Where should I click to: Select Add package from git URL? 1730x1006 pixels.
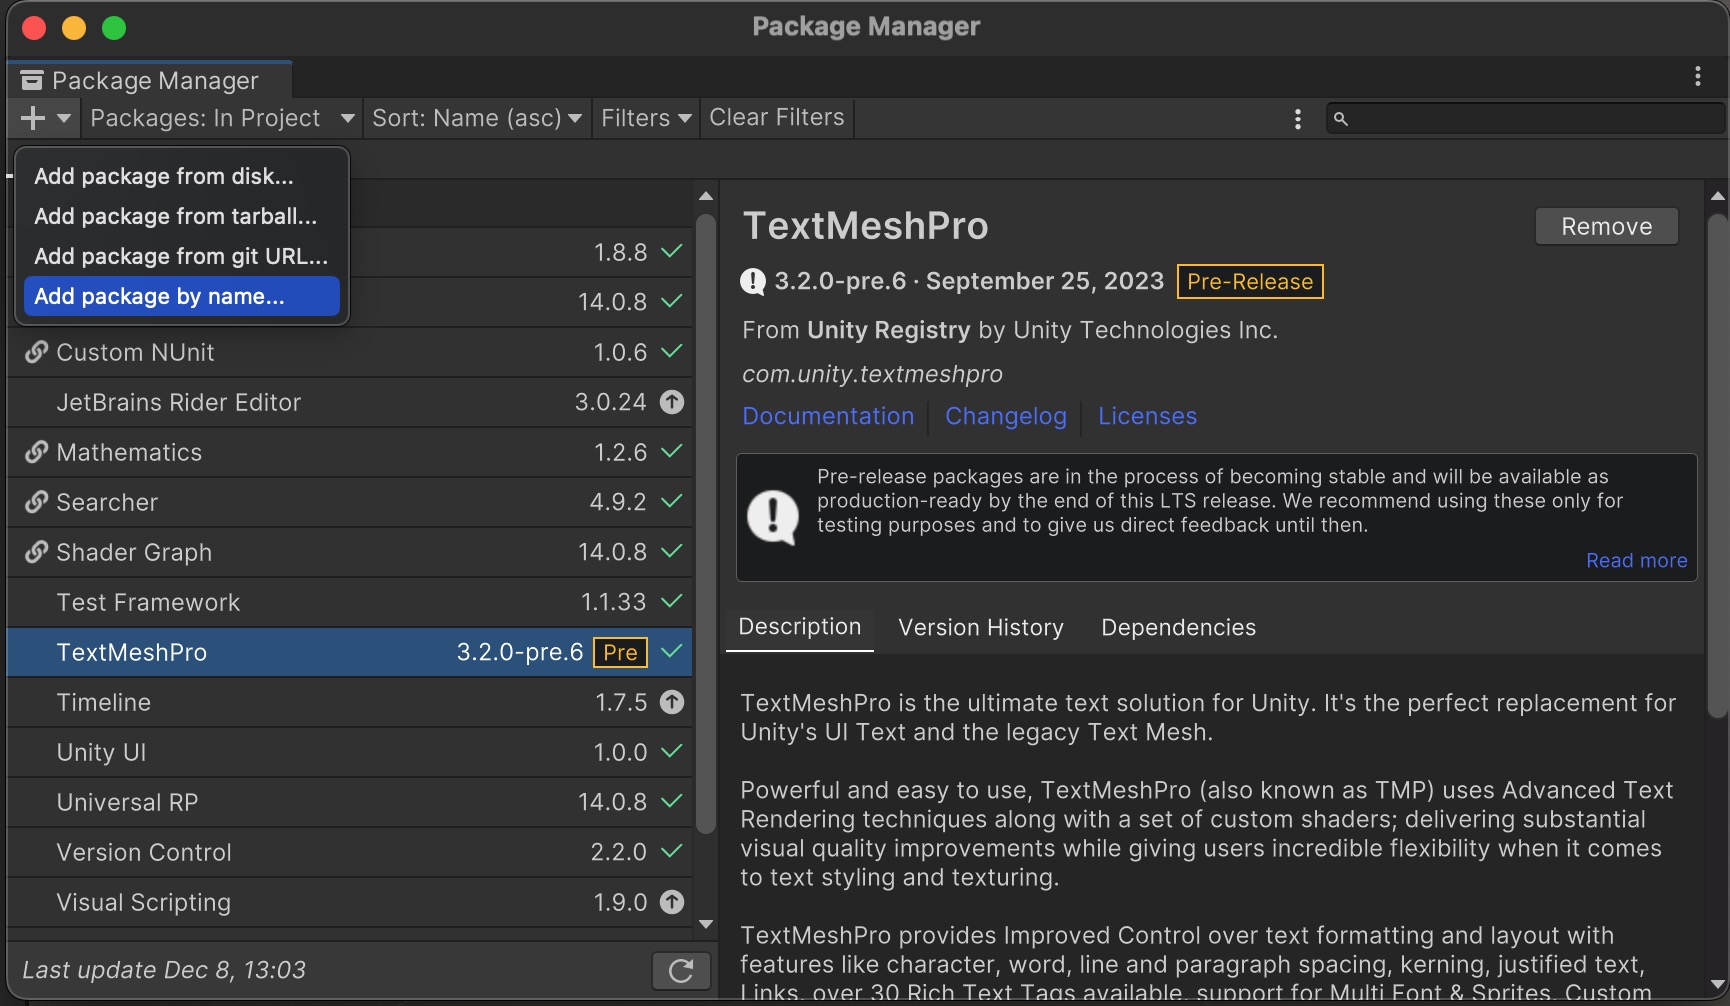[x=181, y=256]
